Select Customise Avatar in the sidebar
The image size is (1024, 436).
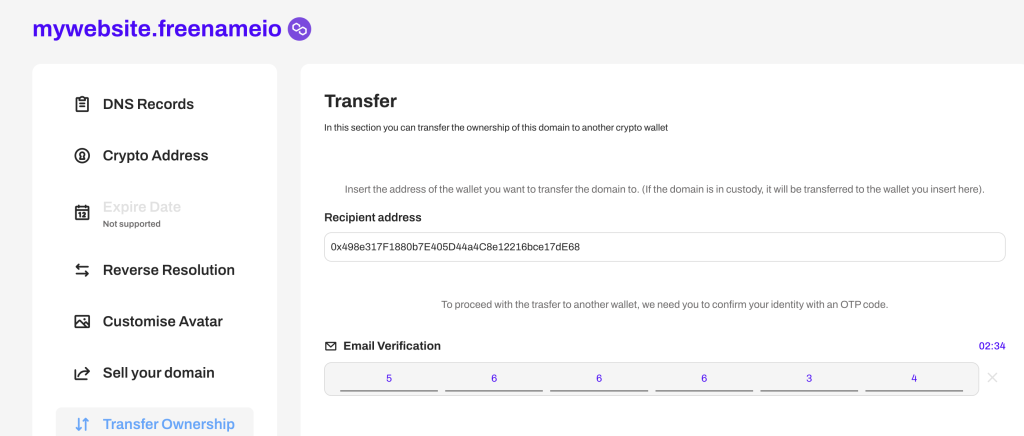[x=162, y=322]
